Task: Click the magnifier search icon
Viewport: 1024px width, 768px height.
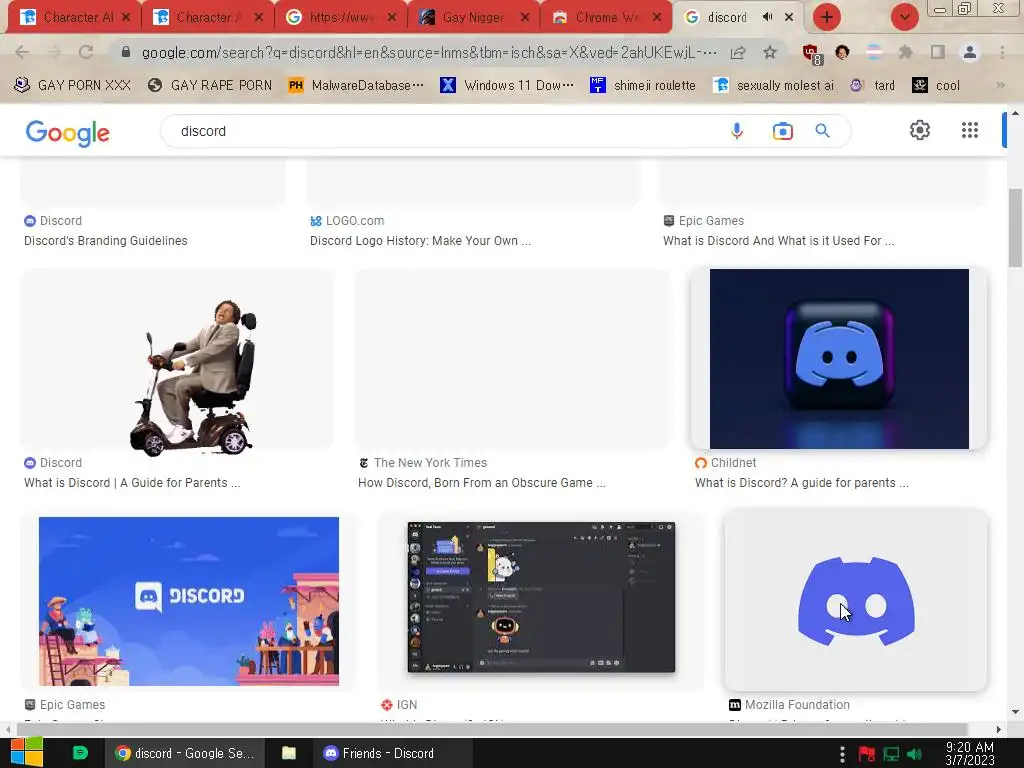Action: [x=822, y=131]
